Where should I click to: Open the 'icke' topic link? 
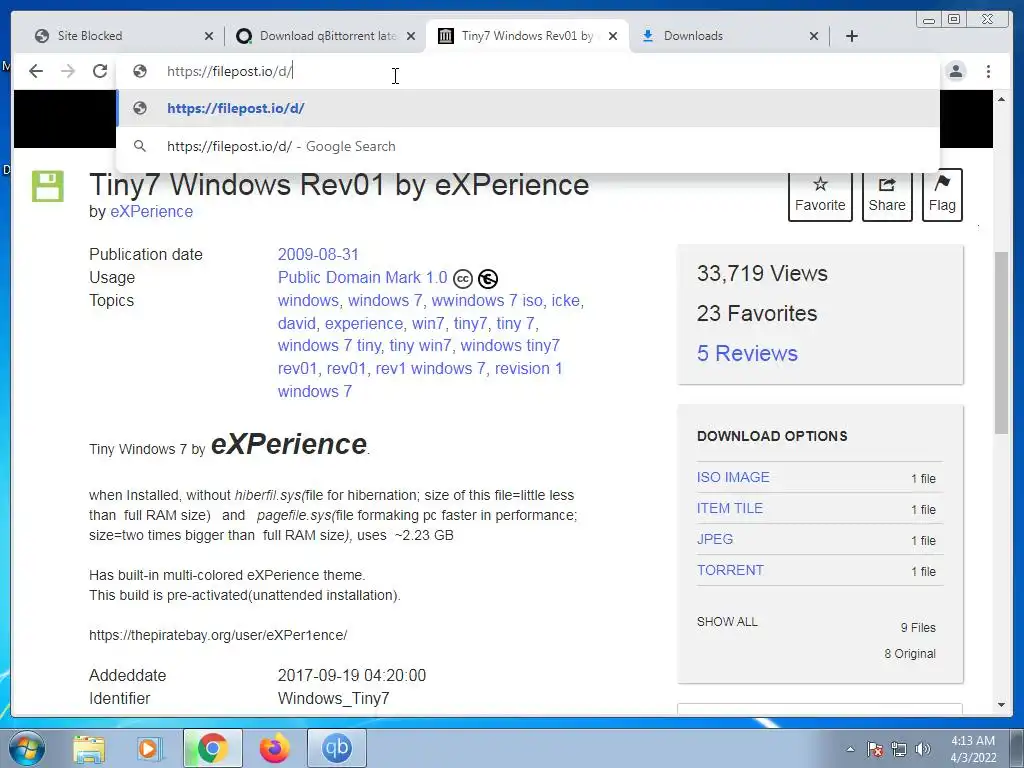(x=566, y=300)
